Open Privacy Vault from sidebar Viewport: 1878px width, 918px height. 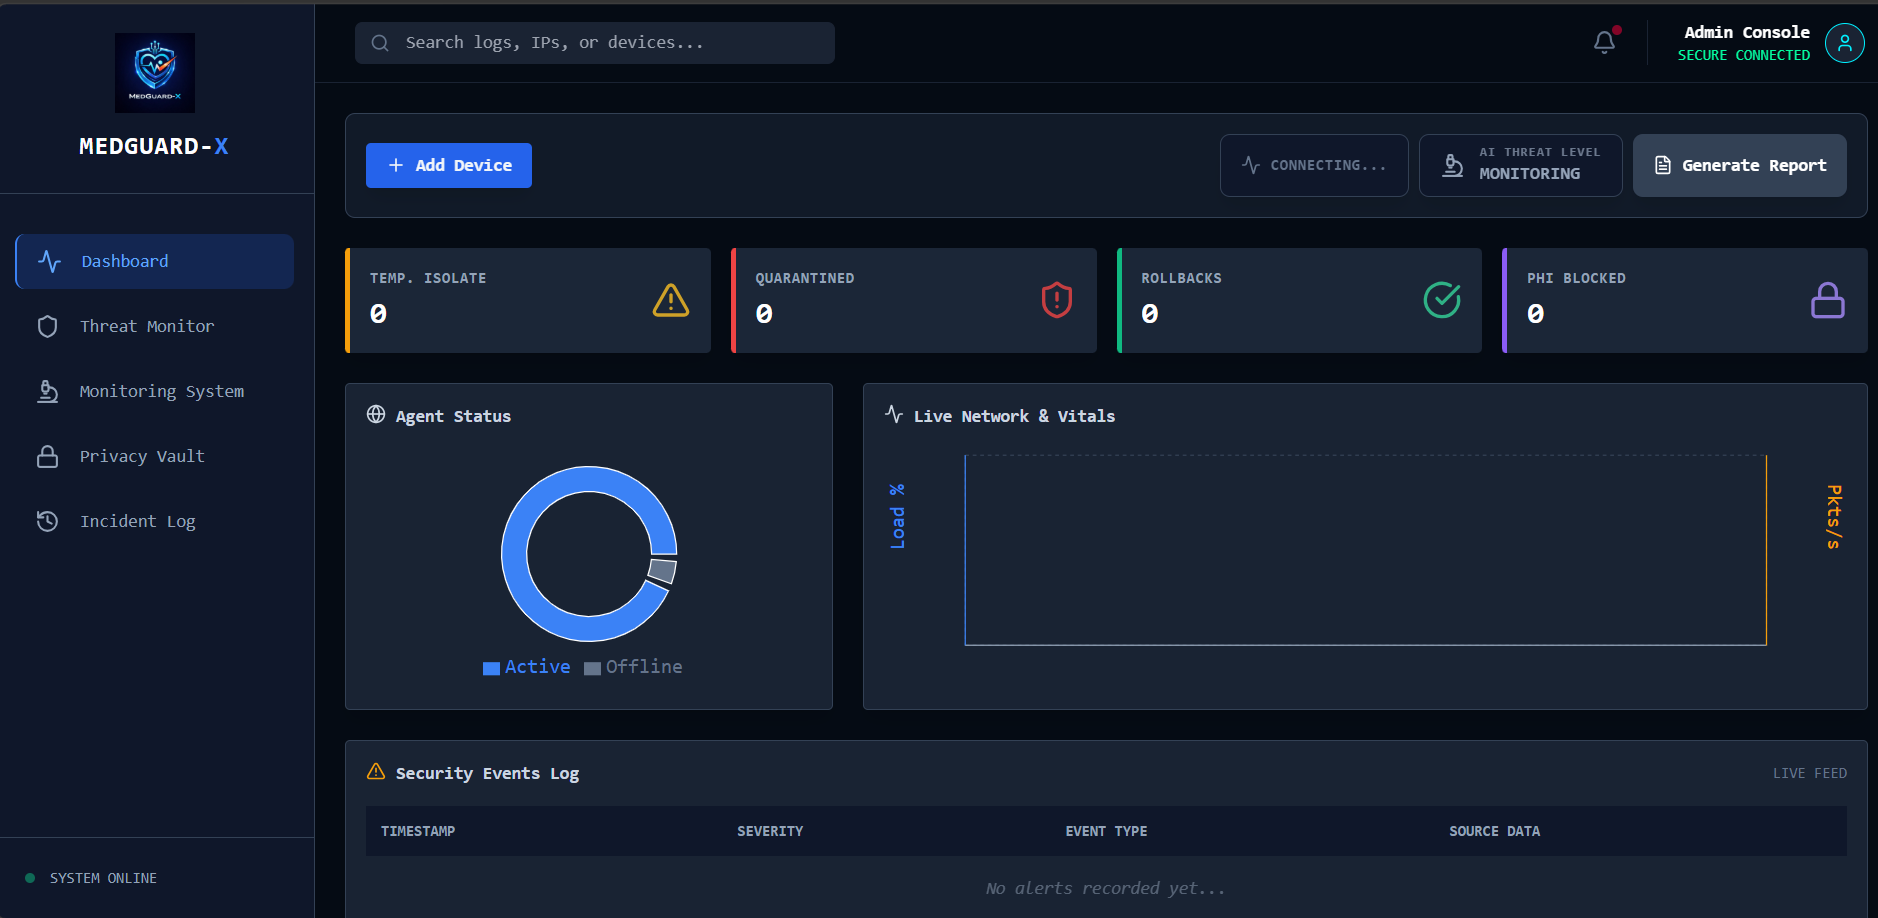(x=141, y=456)
